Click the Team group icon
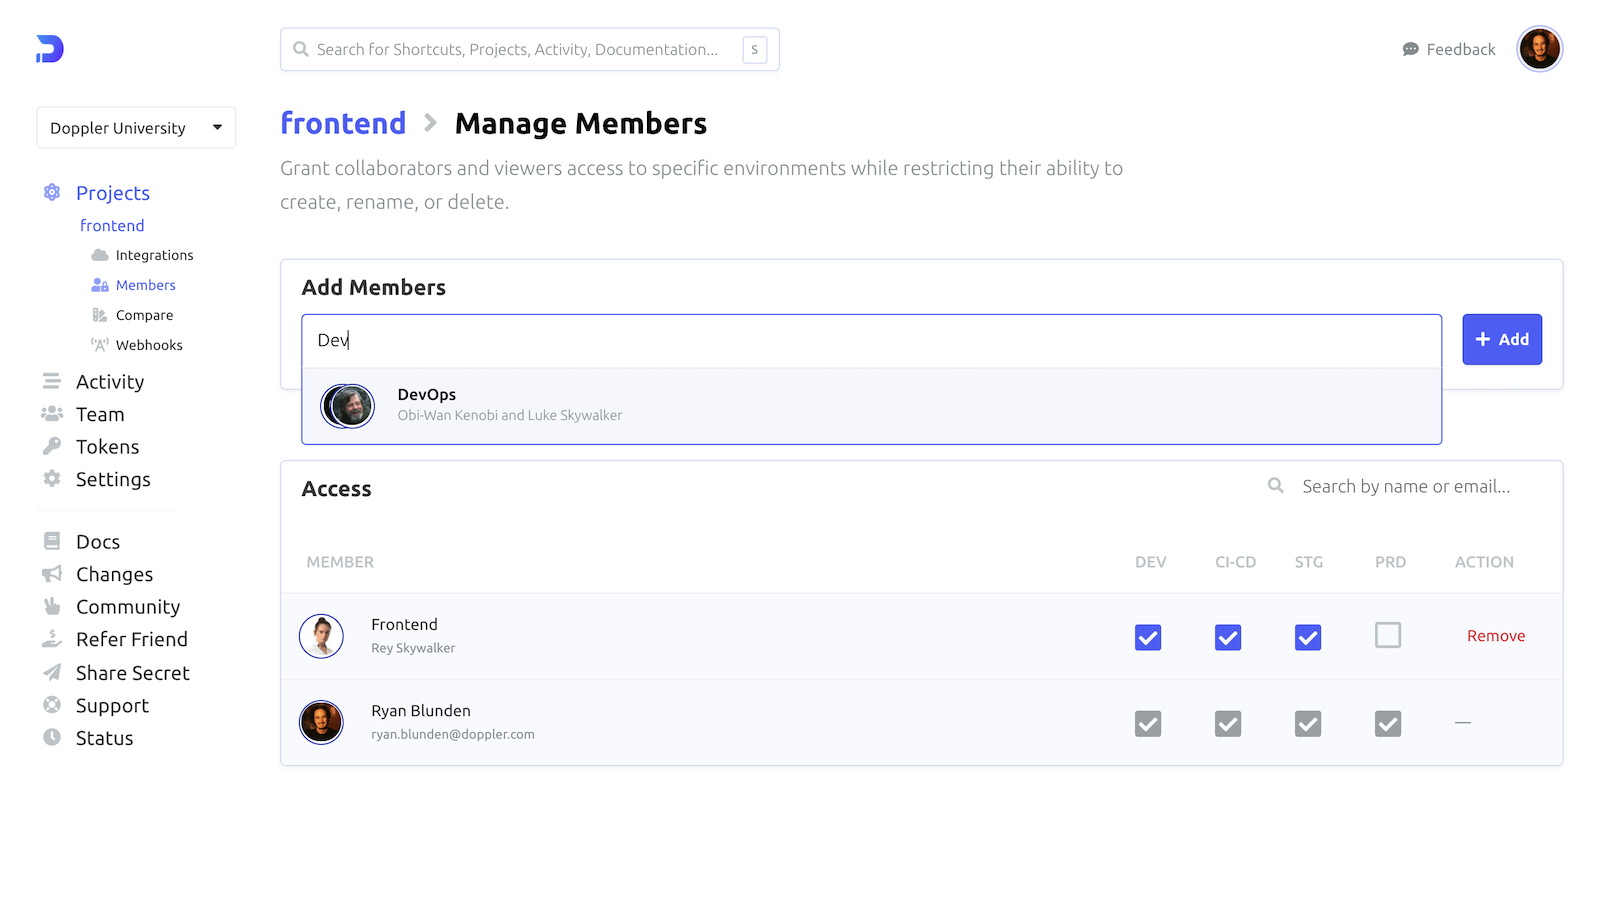 [x=52, y=413]
